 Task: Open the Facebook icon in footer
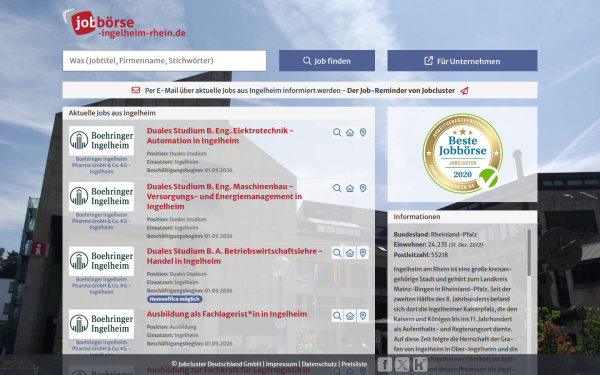(385, 364)
